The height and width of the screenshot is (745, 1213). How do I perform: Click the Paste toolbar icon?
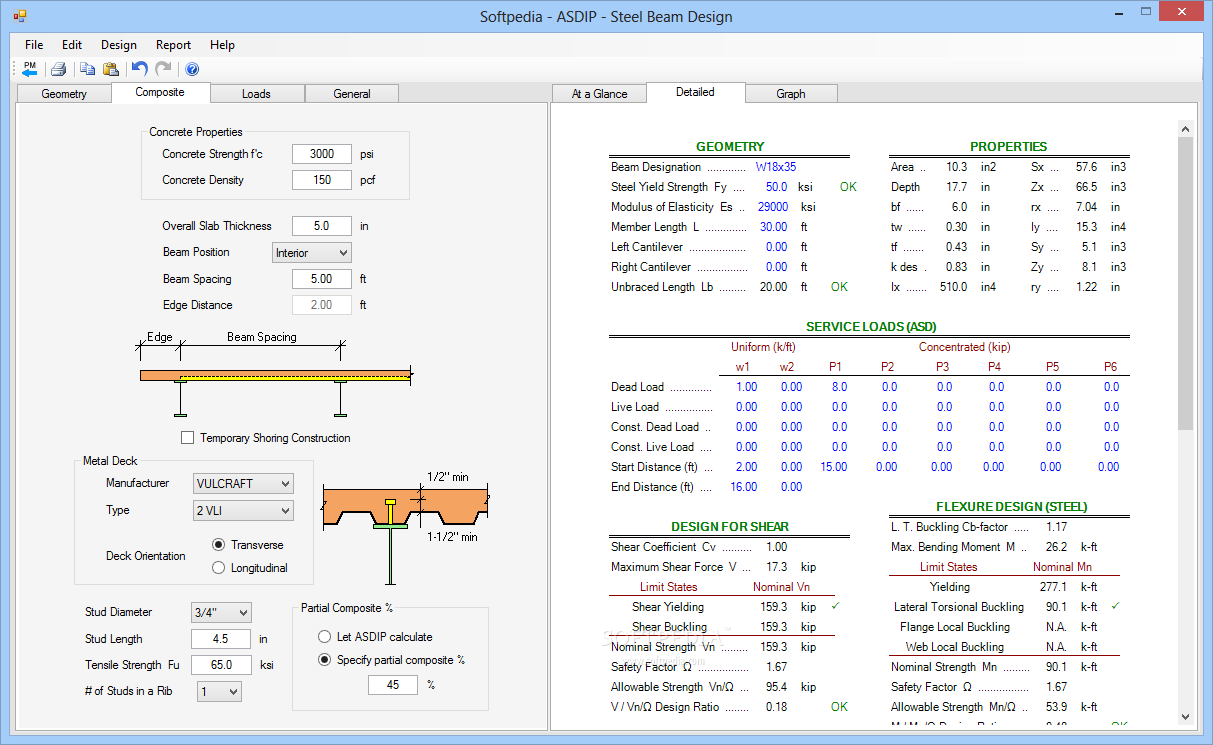tap(111, 69)
